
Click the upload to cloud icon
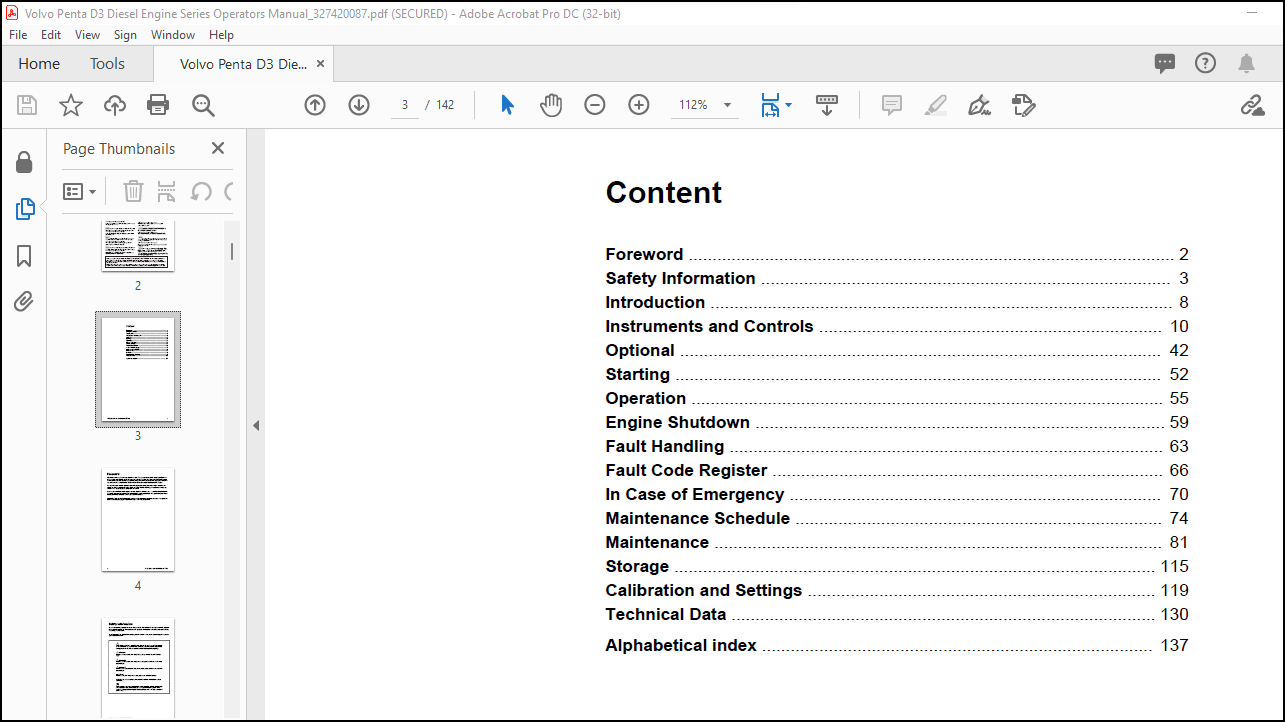115,105
